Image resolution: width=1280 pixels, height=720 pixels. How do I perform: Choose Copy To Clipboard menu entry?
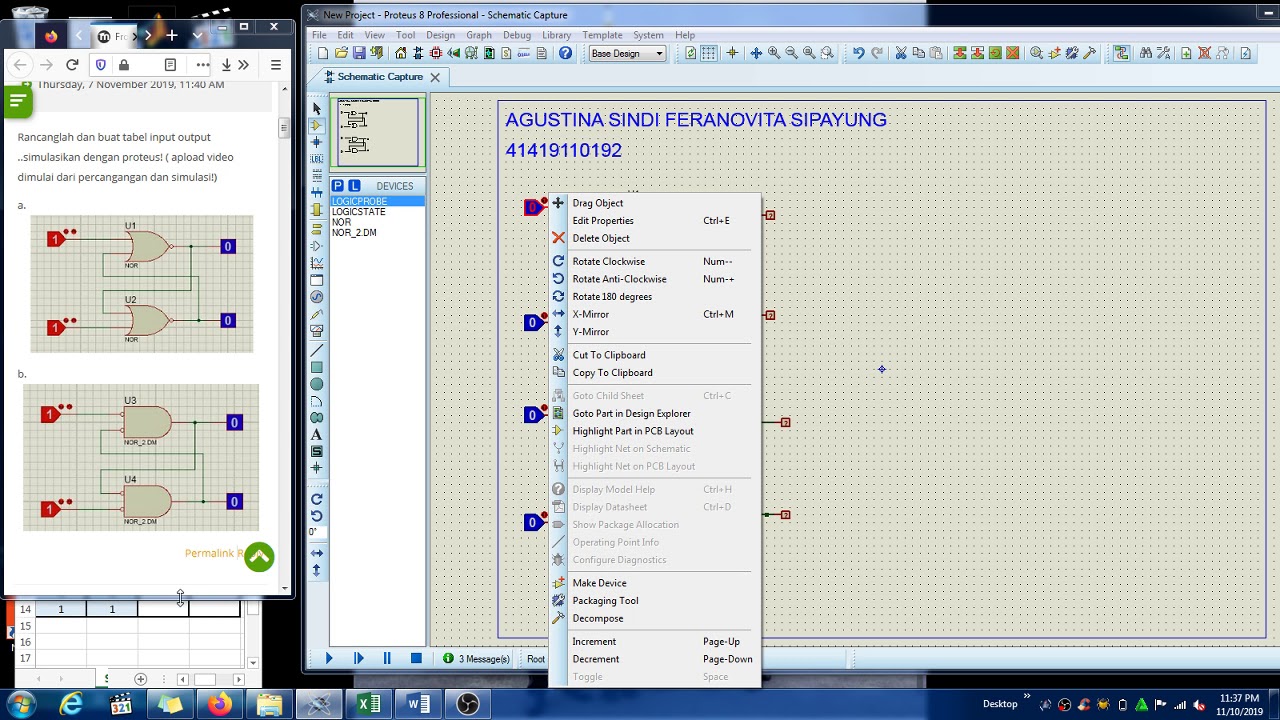(655, 373)
